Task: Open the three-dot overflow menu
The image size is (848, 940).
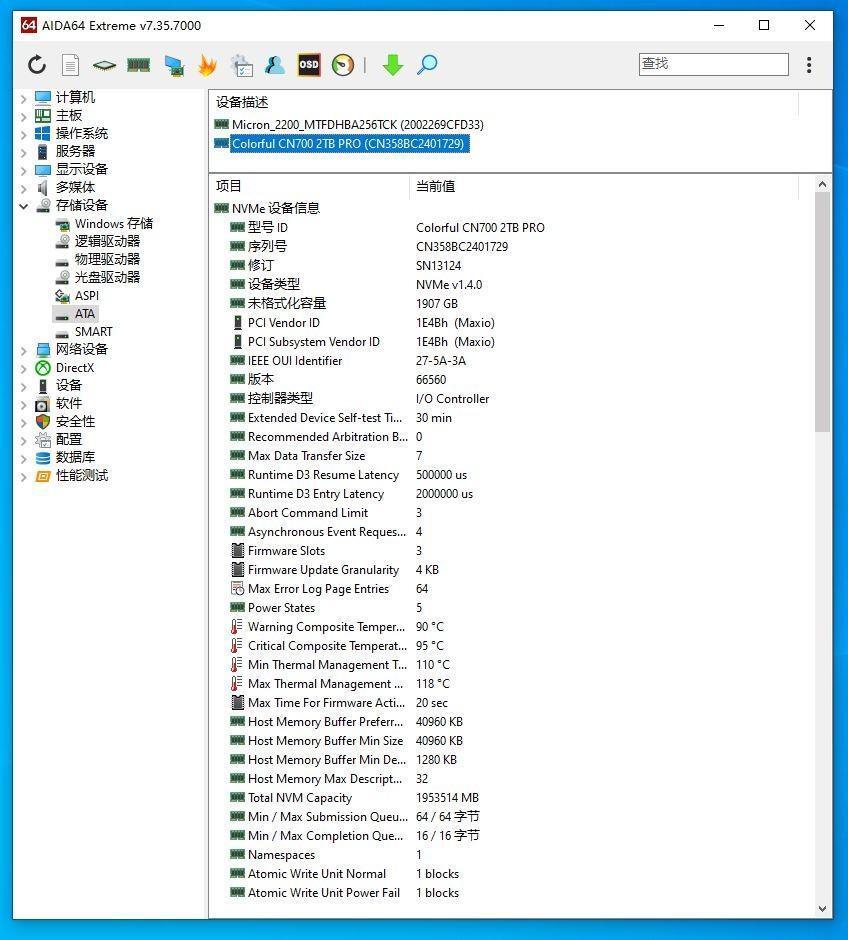Action: click(810, 64)
